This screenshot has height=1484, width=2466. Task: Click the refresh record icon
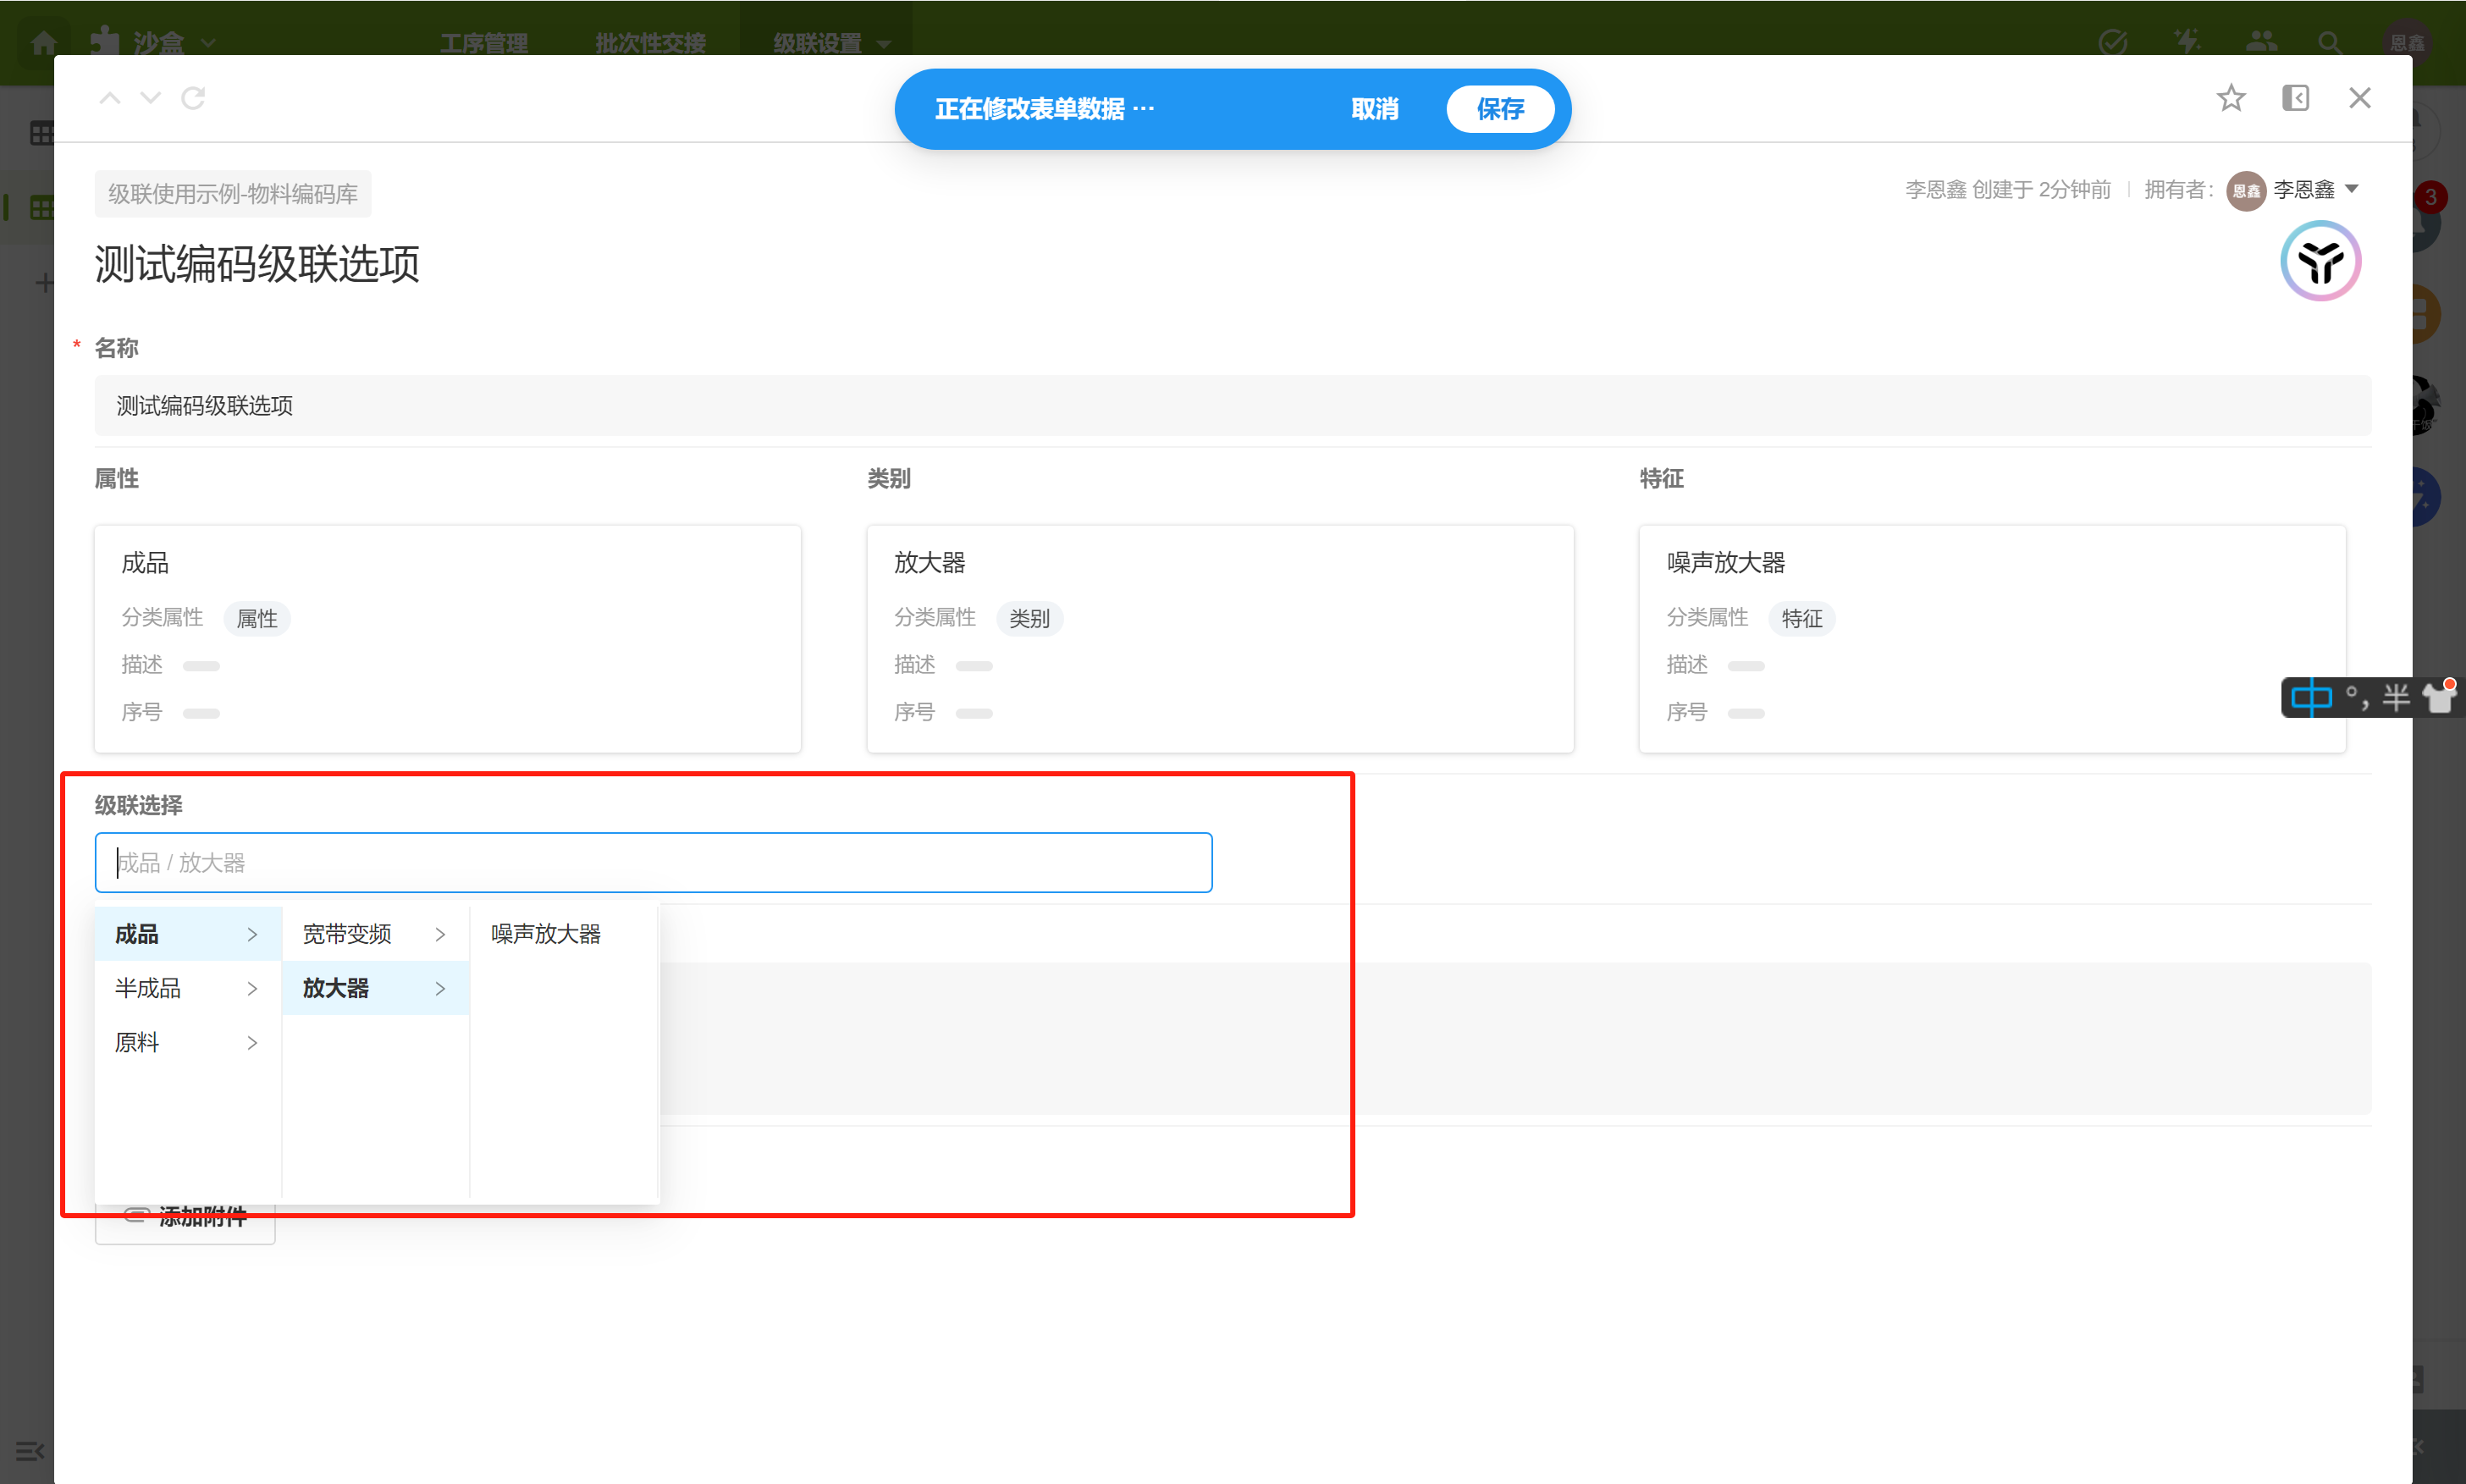(x=193, y=98)
